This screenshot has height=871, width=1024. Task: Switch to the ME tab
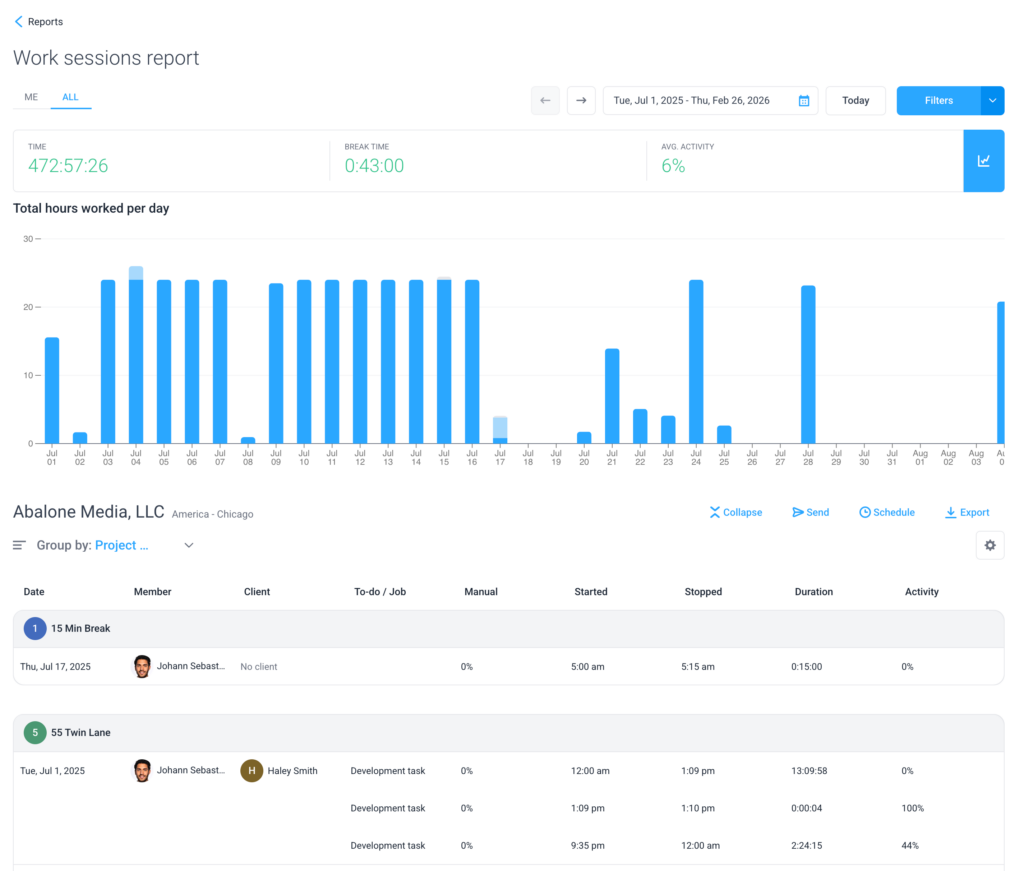[31, 97]
